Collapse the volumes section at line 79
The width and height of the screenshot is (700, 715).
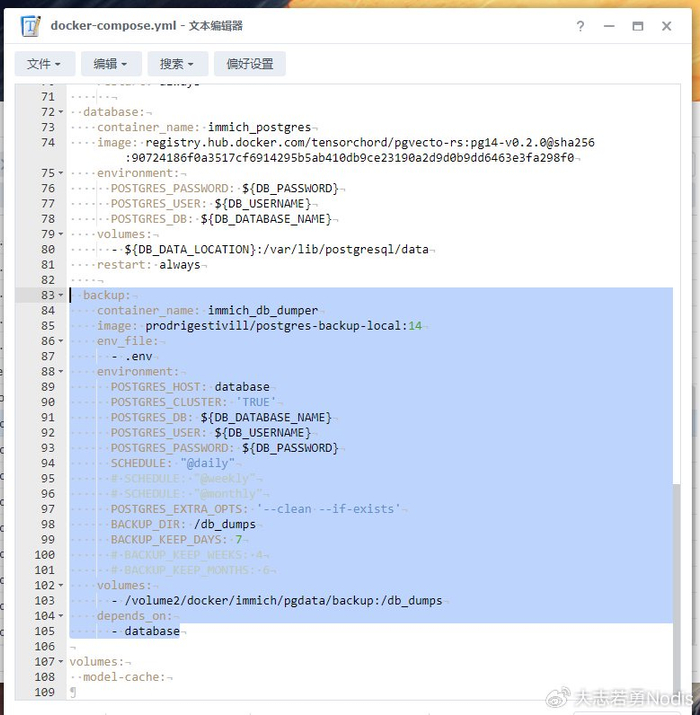click(61, 235)
